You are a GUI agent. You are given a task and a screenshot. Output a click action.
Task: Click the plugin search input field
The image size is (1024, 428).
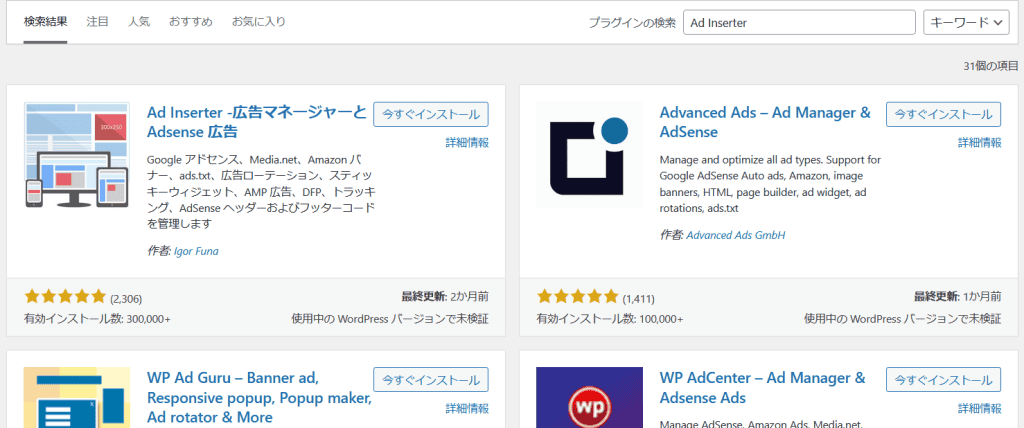[x=799, y=22]
